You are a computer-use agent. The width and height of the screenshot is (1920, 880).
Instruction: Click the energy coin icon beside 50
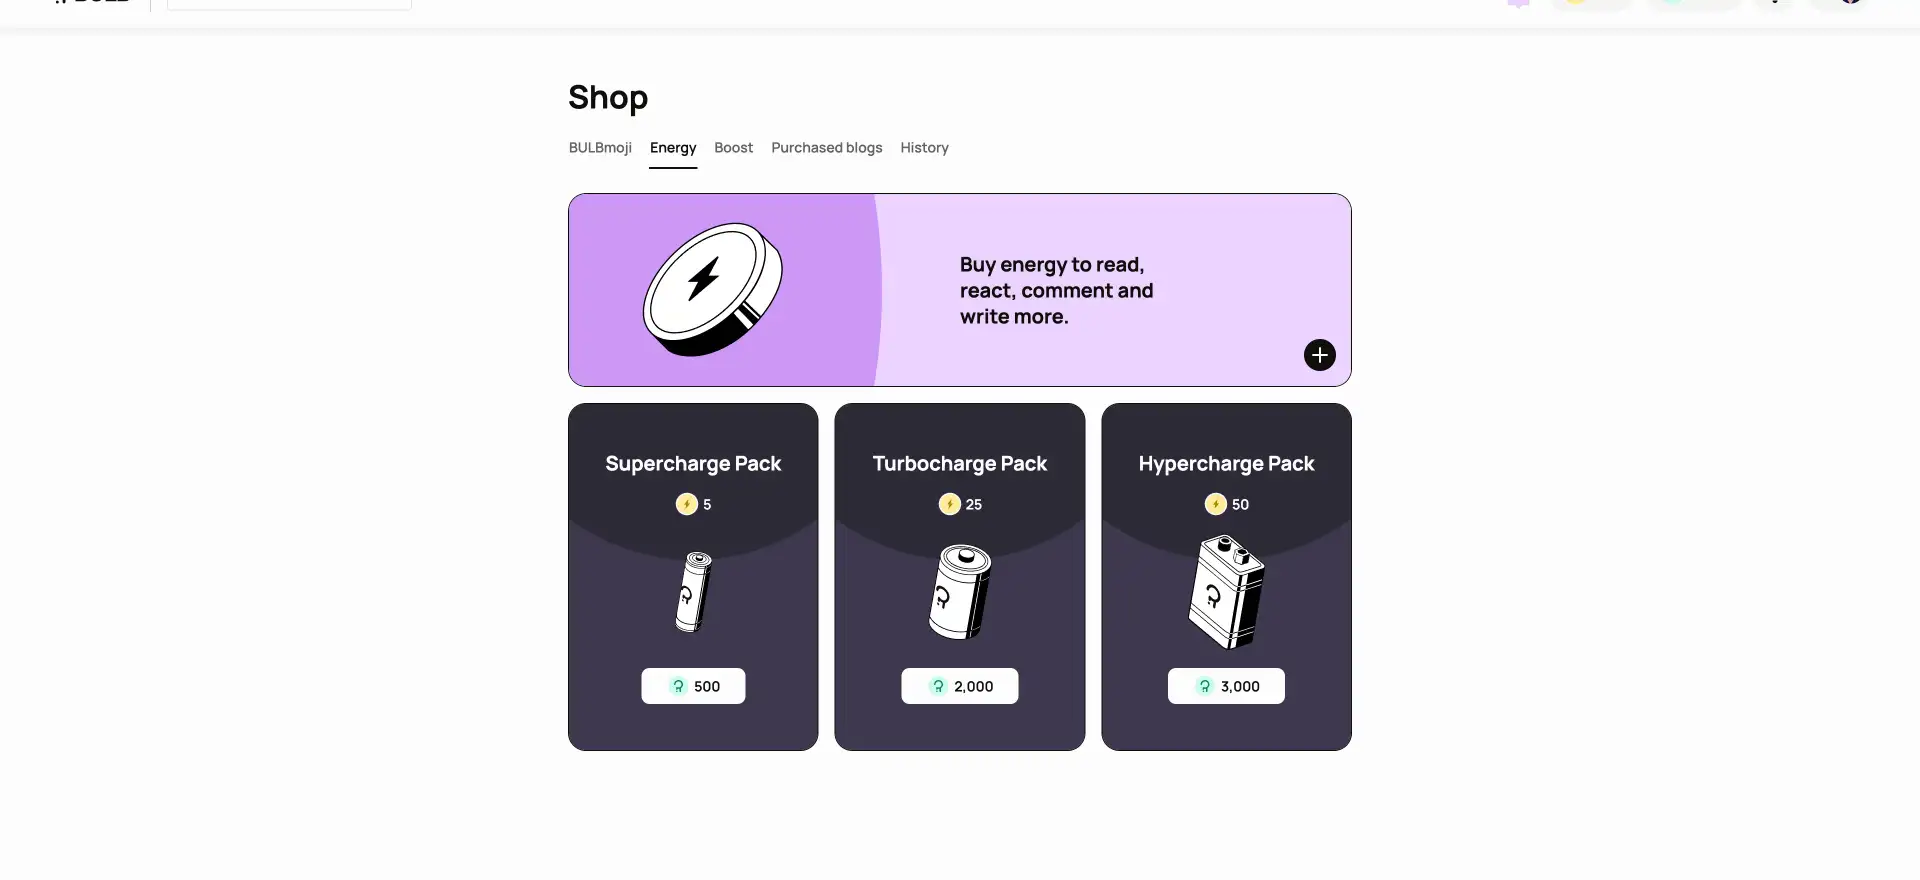point(1215,504)
